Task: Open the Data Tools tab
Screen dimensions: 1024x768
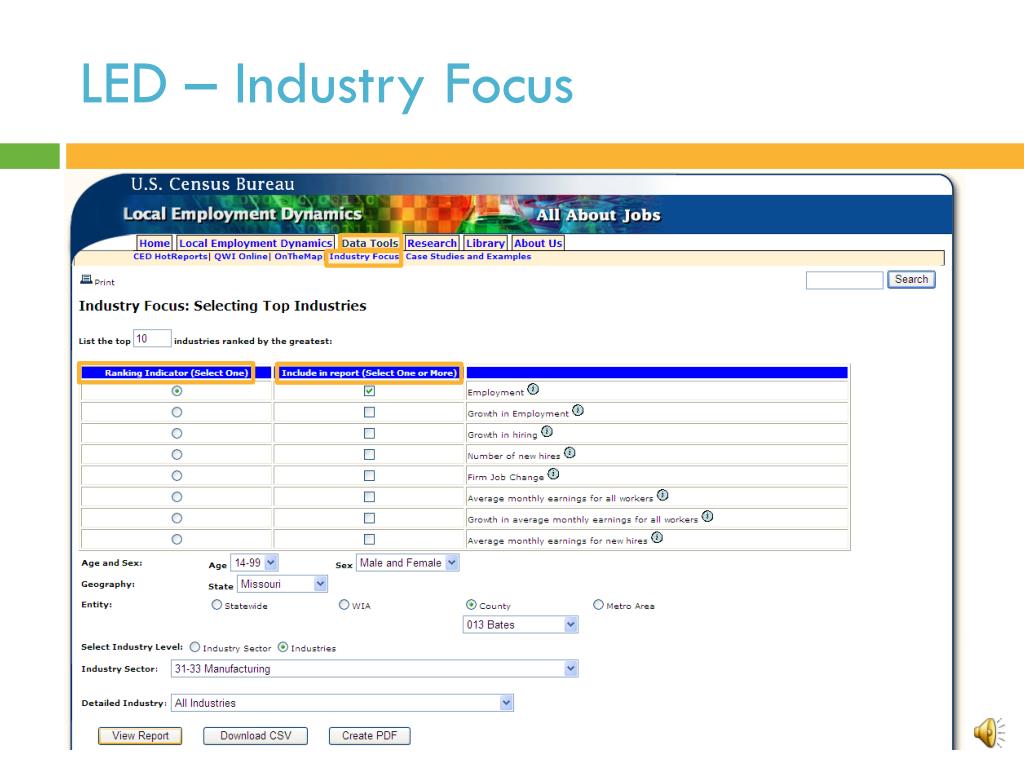Action: [x=370, y=243]
